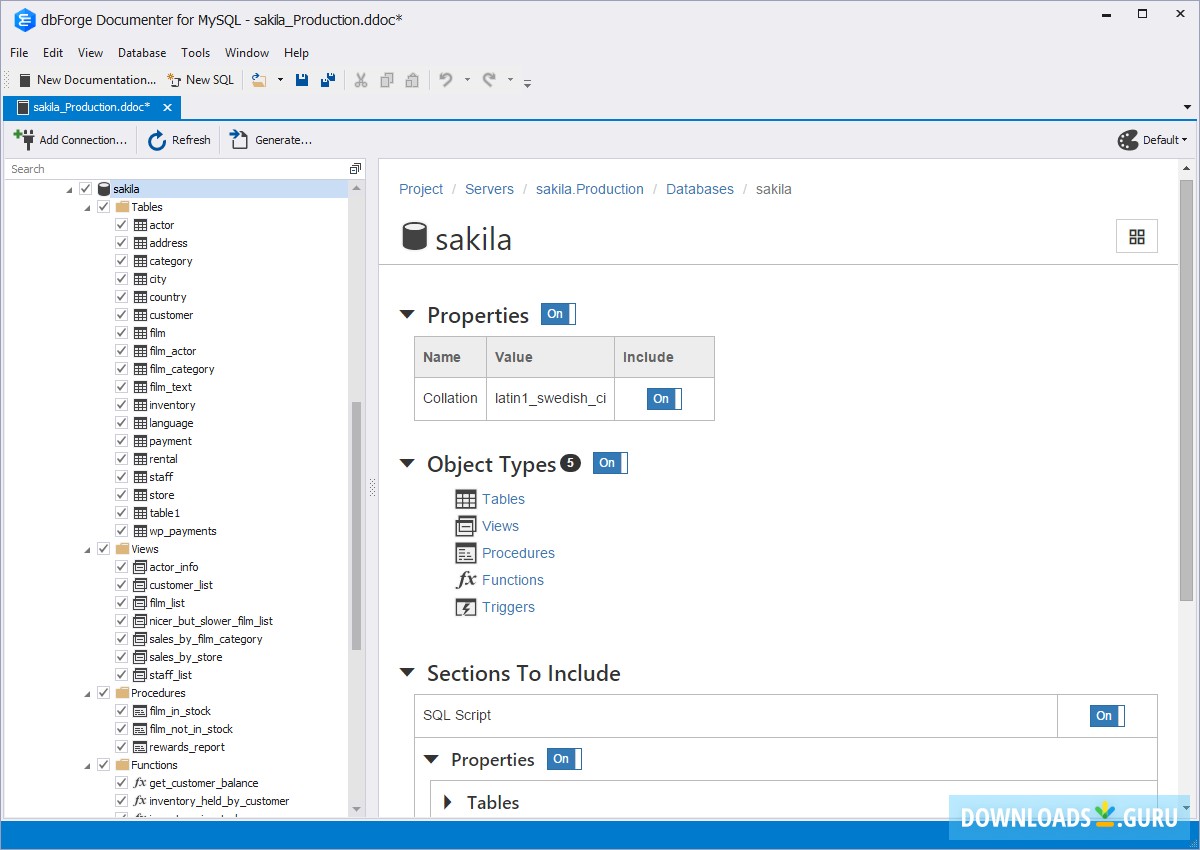Go to the Databases breadcrumb link
The width and height of the screenshot is (1200, 850).
pos(700,189)
